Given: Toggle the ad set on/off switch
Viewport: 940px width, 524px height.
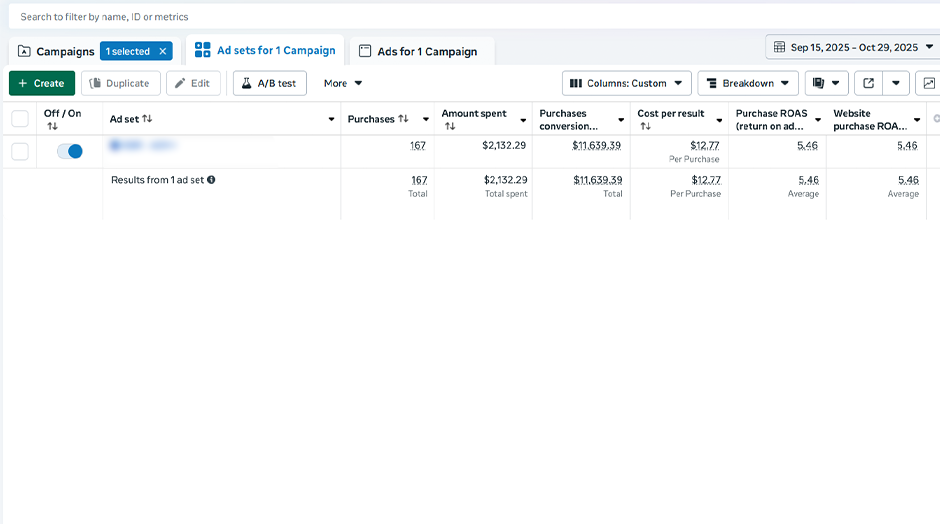Looking at the screenshot, I should click(x=69, y=151).
